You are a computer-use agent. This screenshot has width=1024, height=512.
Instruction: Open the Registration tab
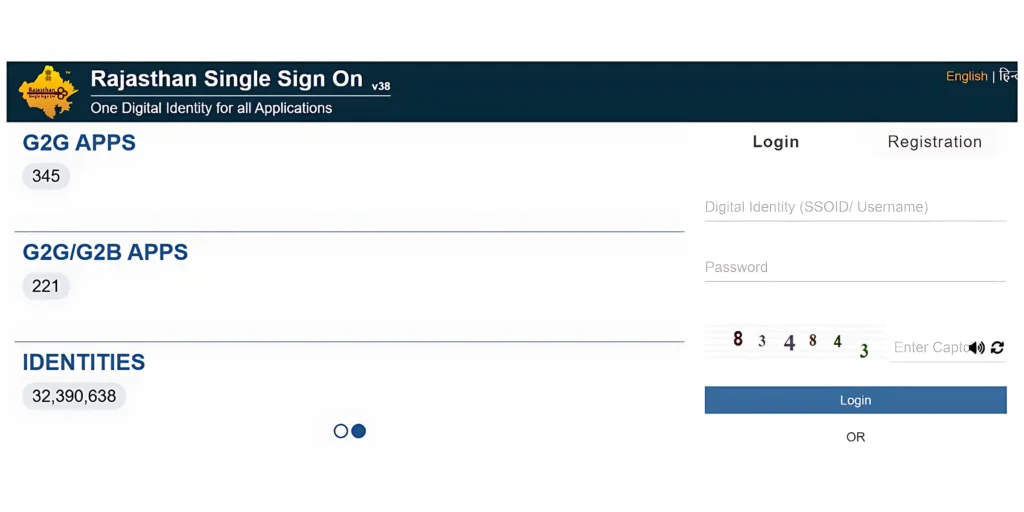coord(934,142)
